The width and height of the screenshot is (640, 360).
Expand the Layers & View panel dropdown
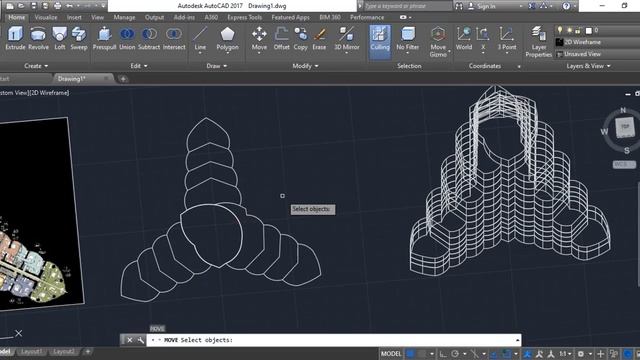(589, 66)
